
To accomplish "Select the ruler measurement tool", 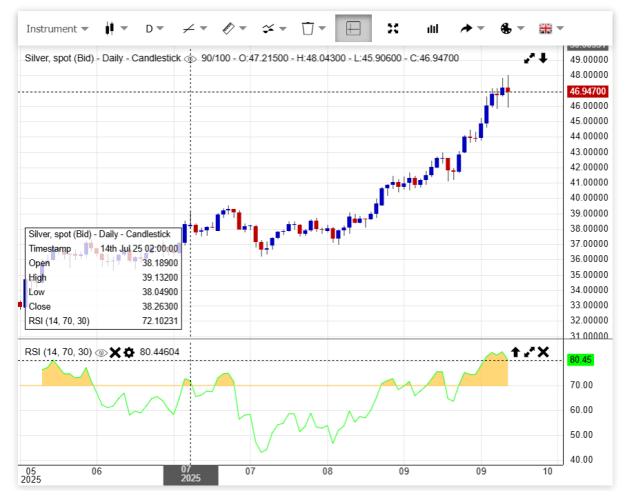I will click(x=228, y=29).
